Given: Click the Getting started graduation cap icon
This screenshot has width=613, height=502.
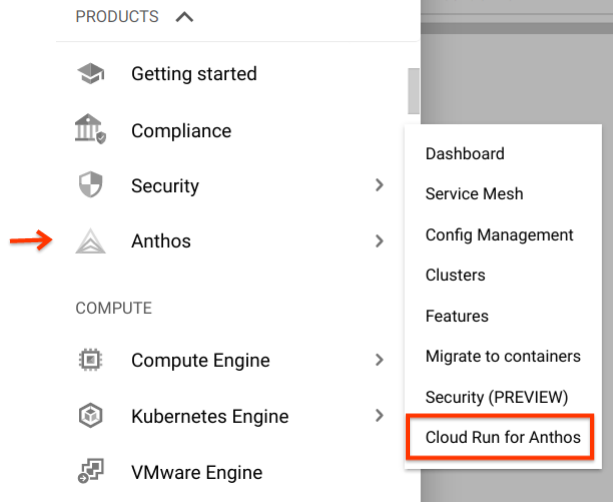Looking at the screenshot, I should [x=90, y=74].
